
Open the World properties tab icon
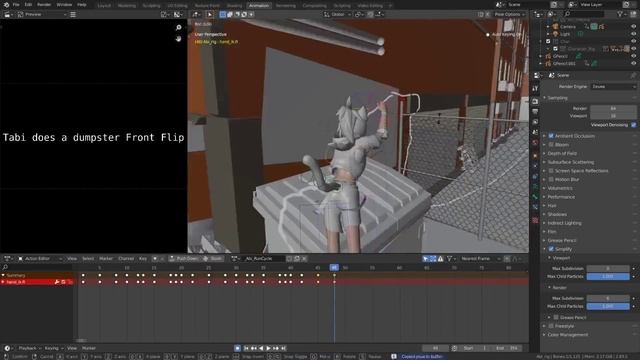(535, 143)
